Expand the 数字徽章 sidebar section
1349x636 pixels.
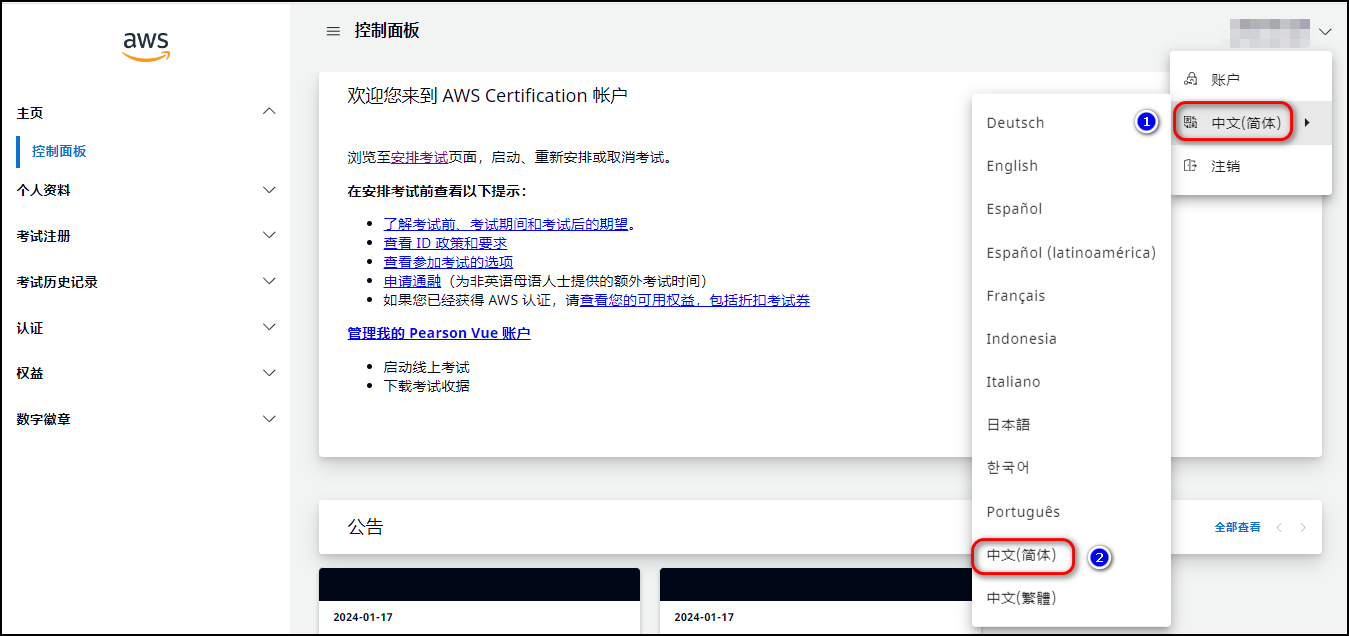pyautogui.click(x=268, y=419)
